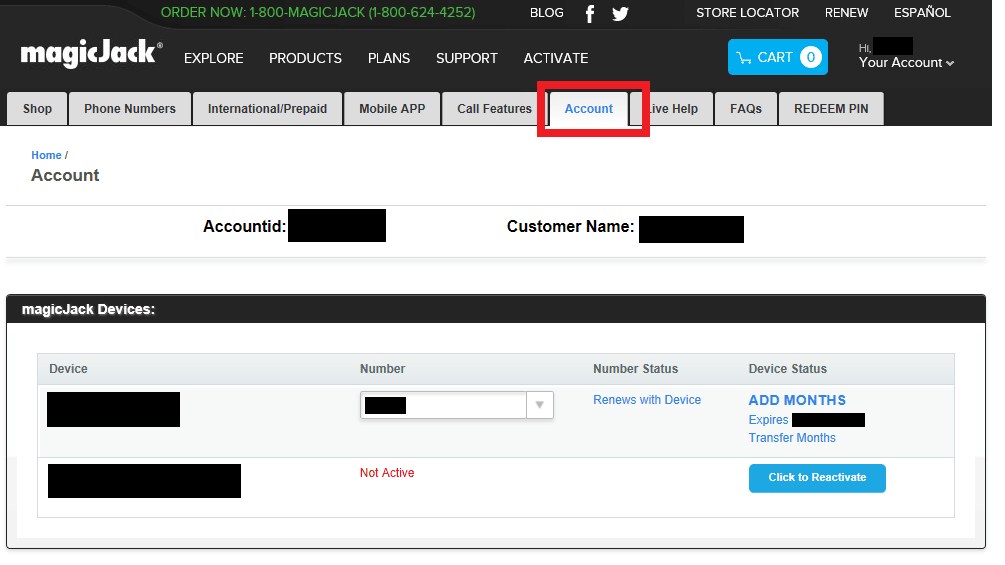The width and height of the screenshot is (1005, 565).
Task: Click the ORDER NOW phone number text
Action: (318, 13)
